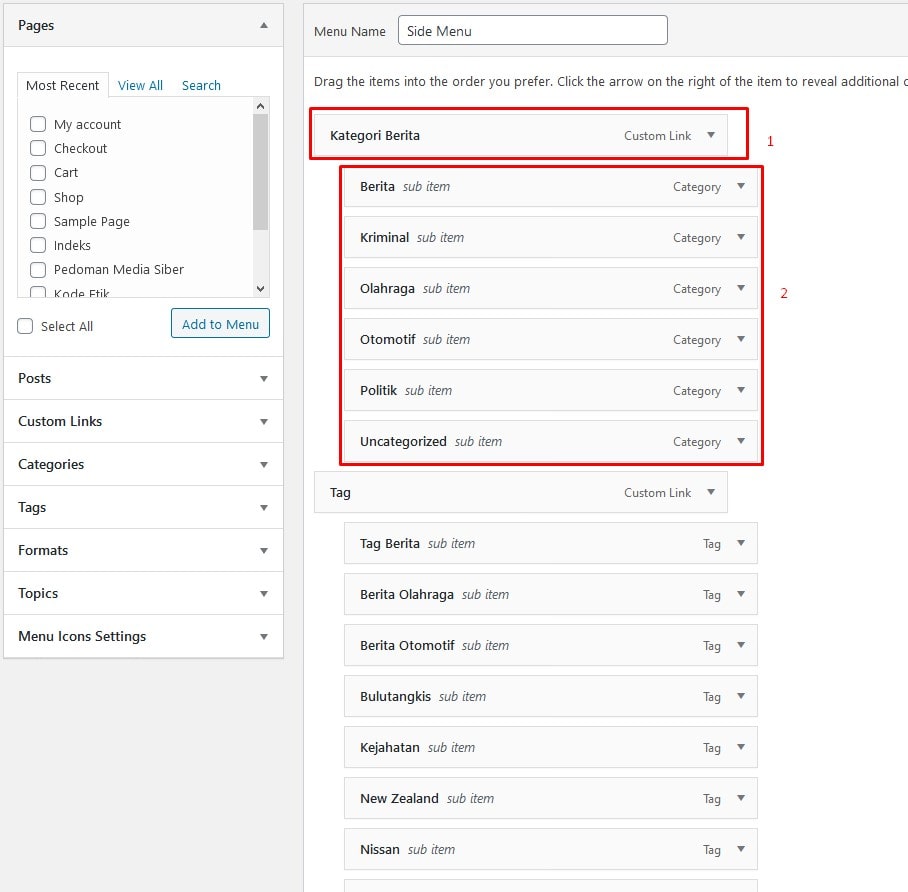Click the Add to Menu button
The image size is (908, 892).
click(220, 324)
